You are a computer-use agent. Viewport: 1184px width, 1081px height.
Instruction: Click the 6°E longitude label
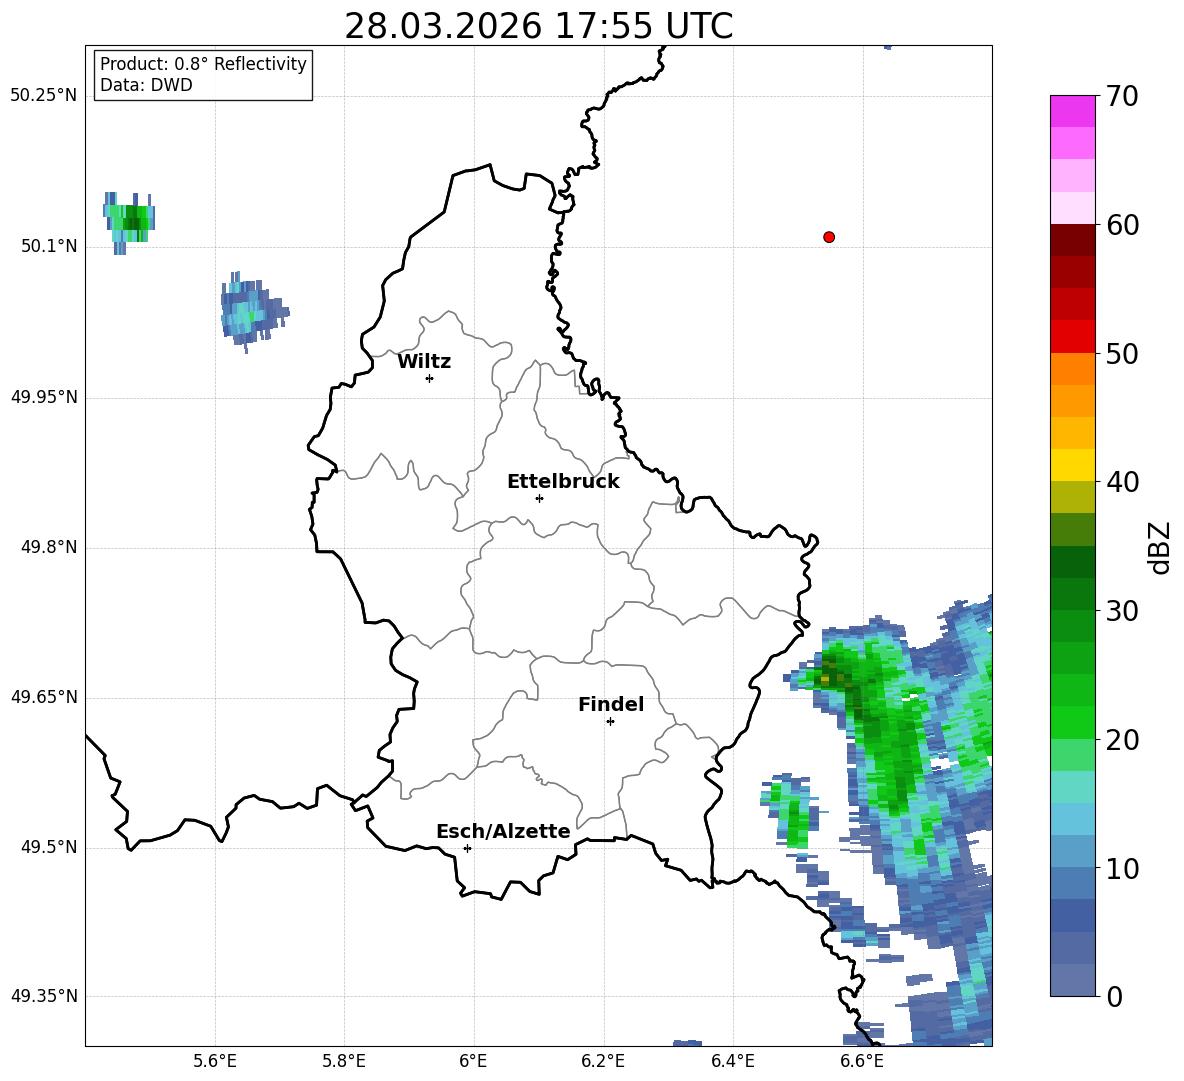[473, 1061]
